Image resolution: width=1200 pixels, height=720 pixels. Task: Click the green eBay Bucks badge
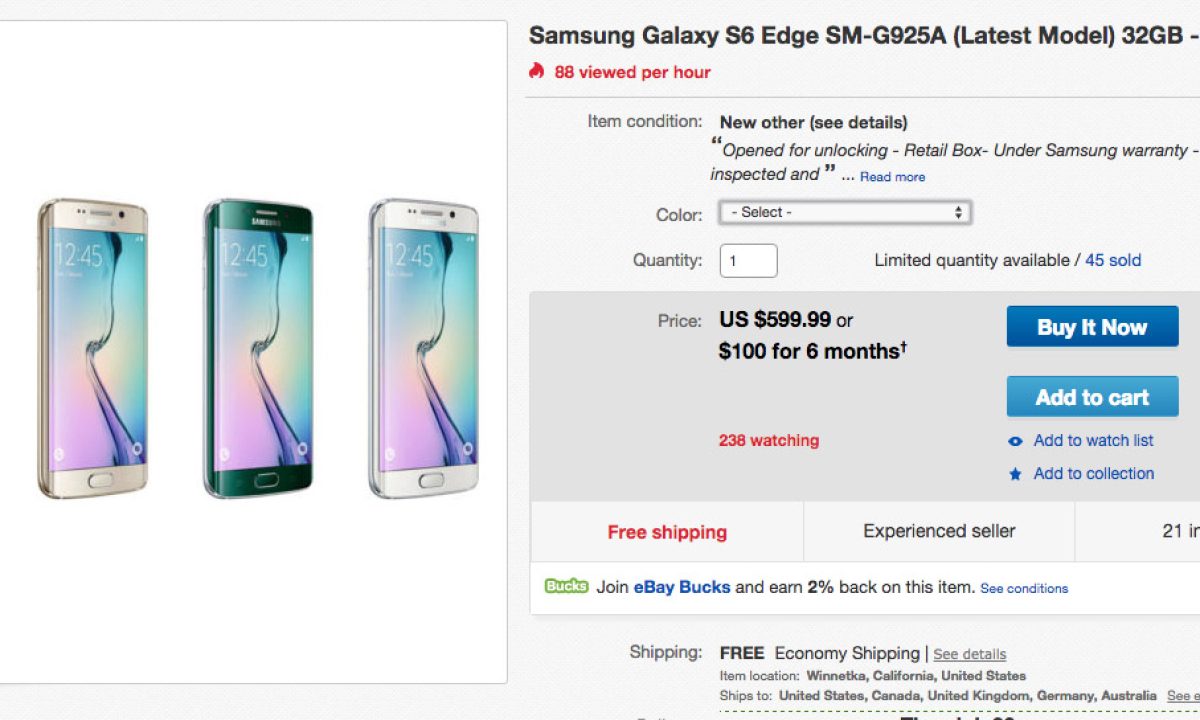tap(566, 587)
